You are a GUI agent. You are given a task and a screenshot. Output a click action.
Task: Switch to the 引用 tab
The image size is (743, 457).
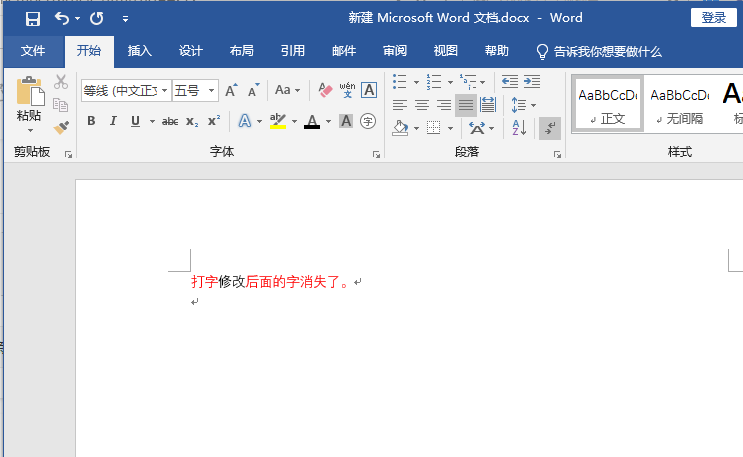coord(292,51)
